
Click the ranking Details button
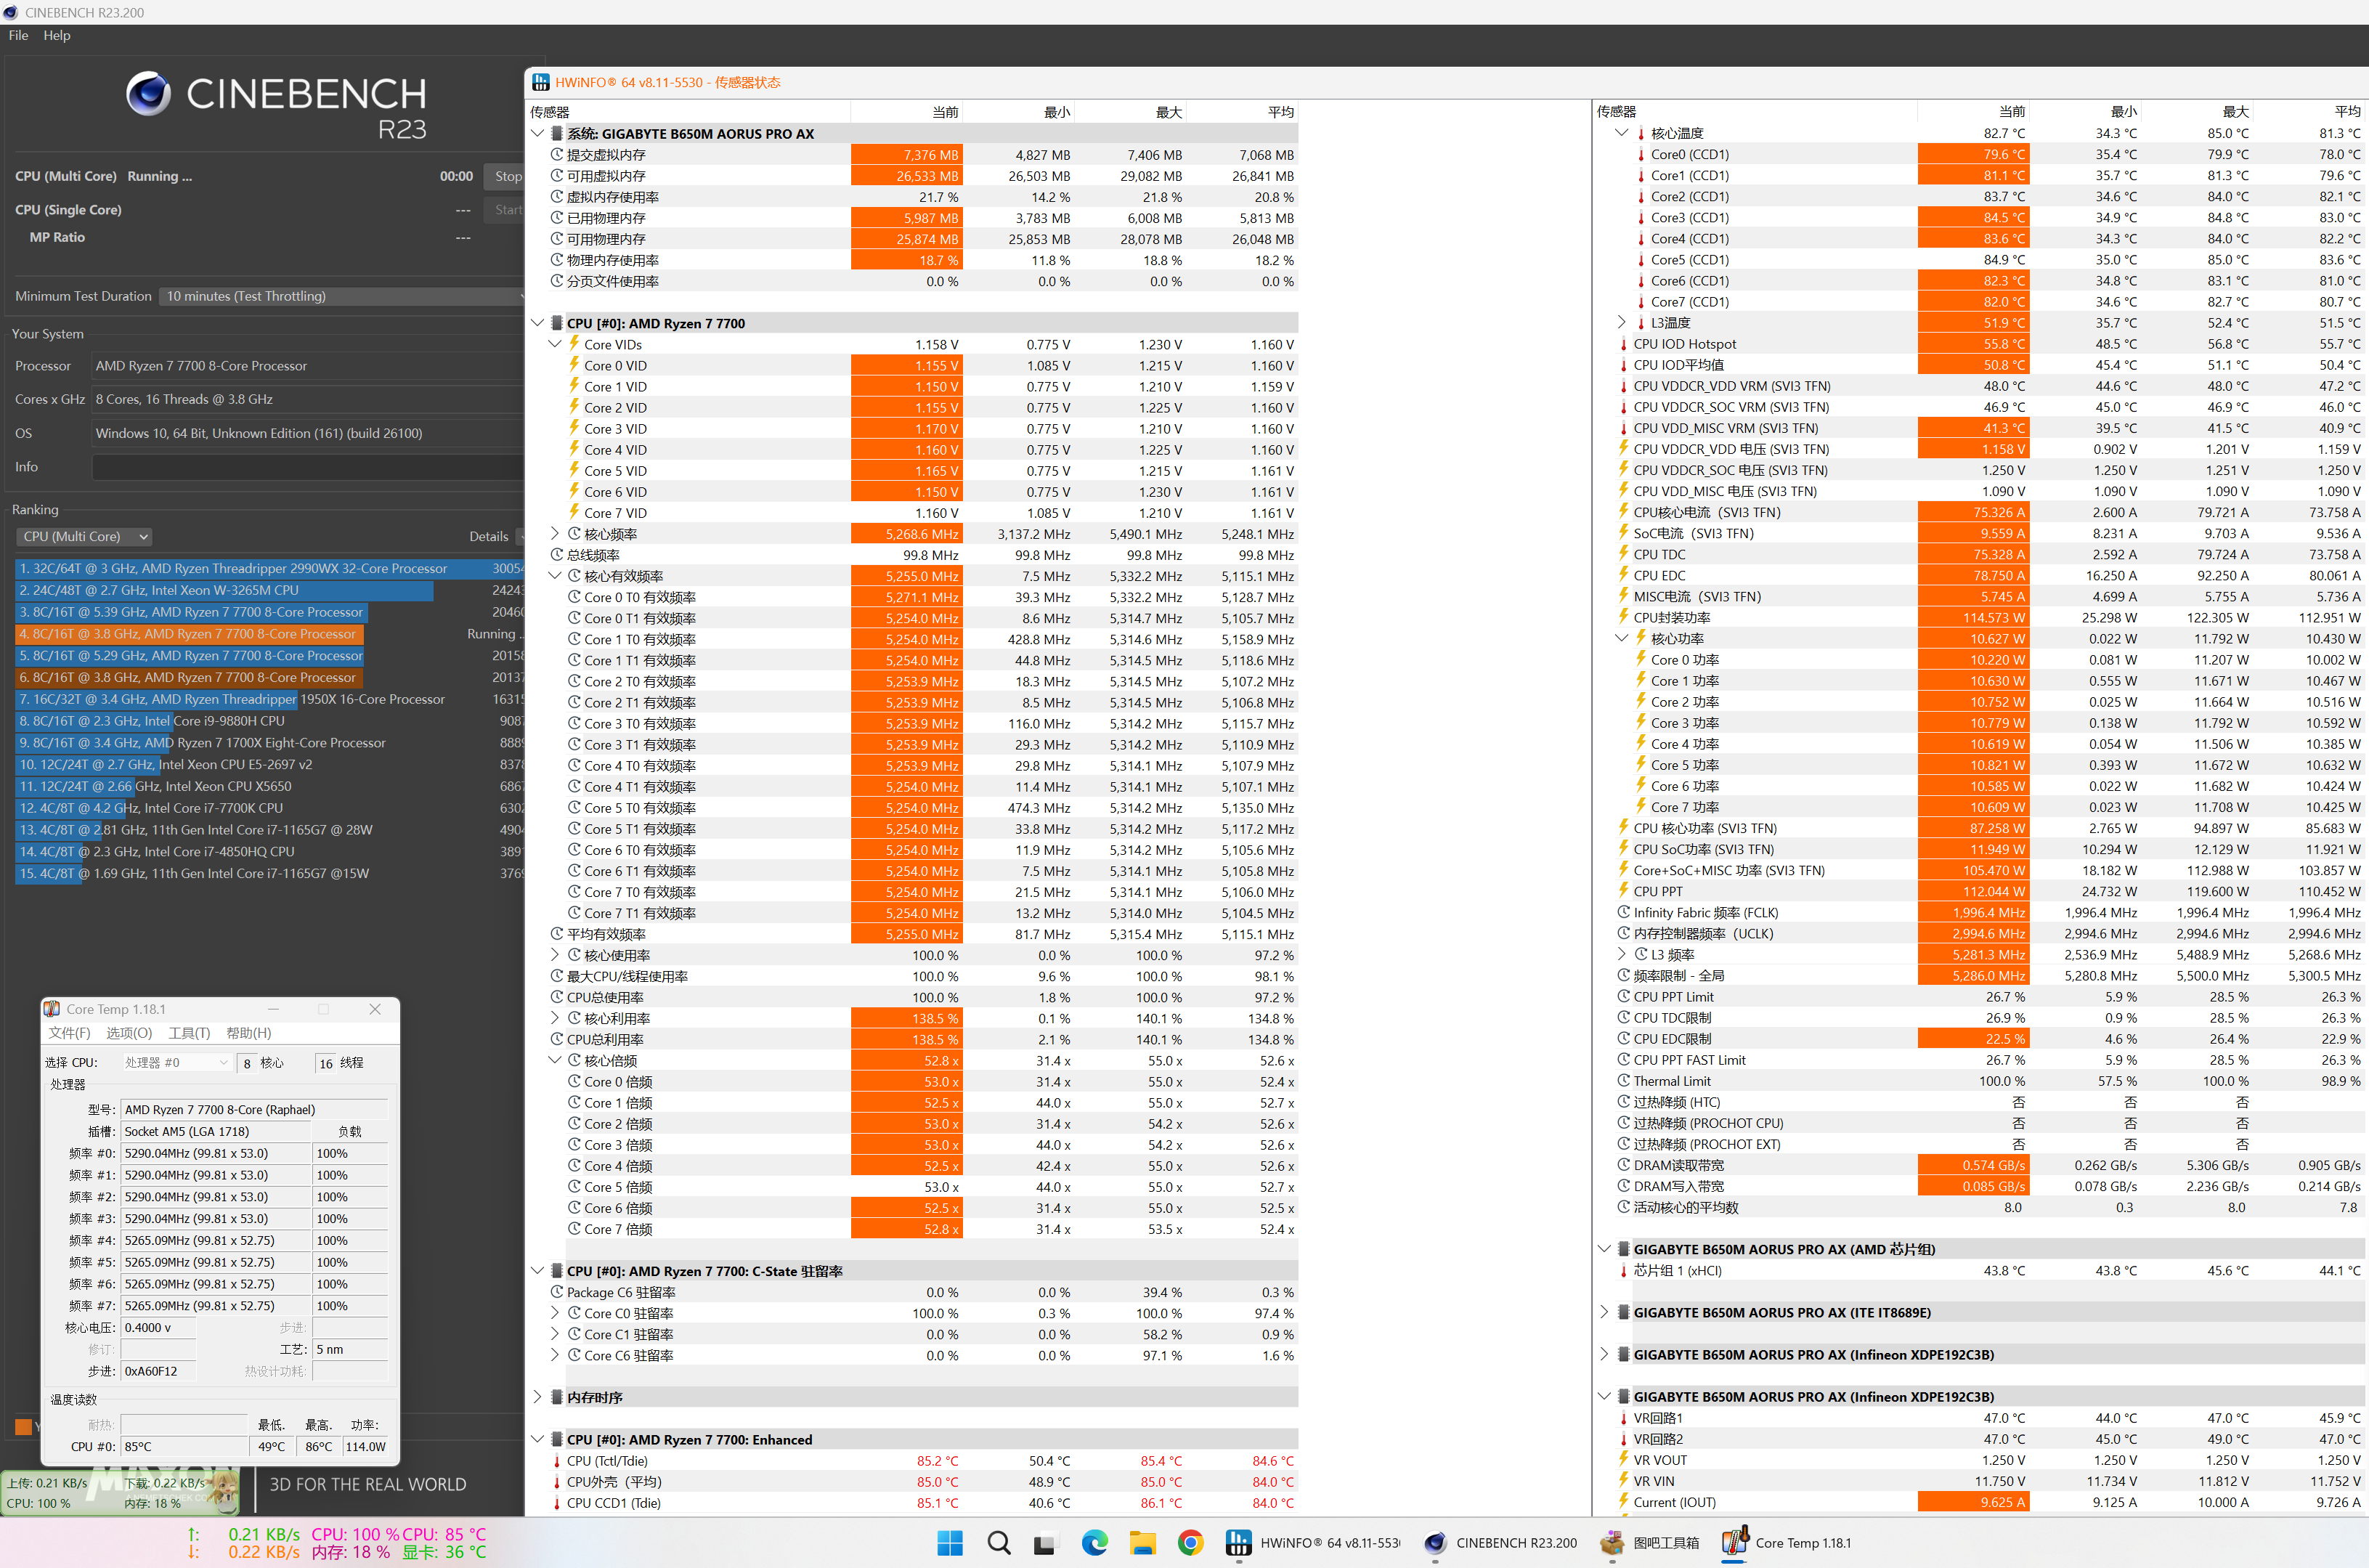pyautogui.click(x=489, y=537)
